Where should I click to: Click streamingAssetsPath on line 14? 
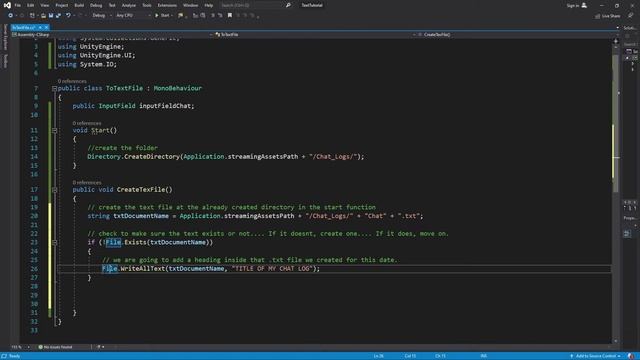[x=263, y=157]
